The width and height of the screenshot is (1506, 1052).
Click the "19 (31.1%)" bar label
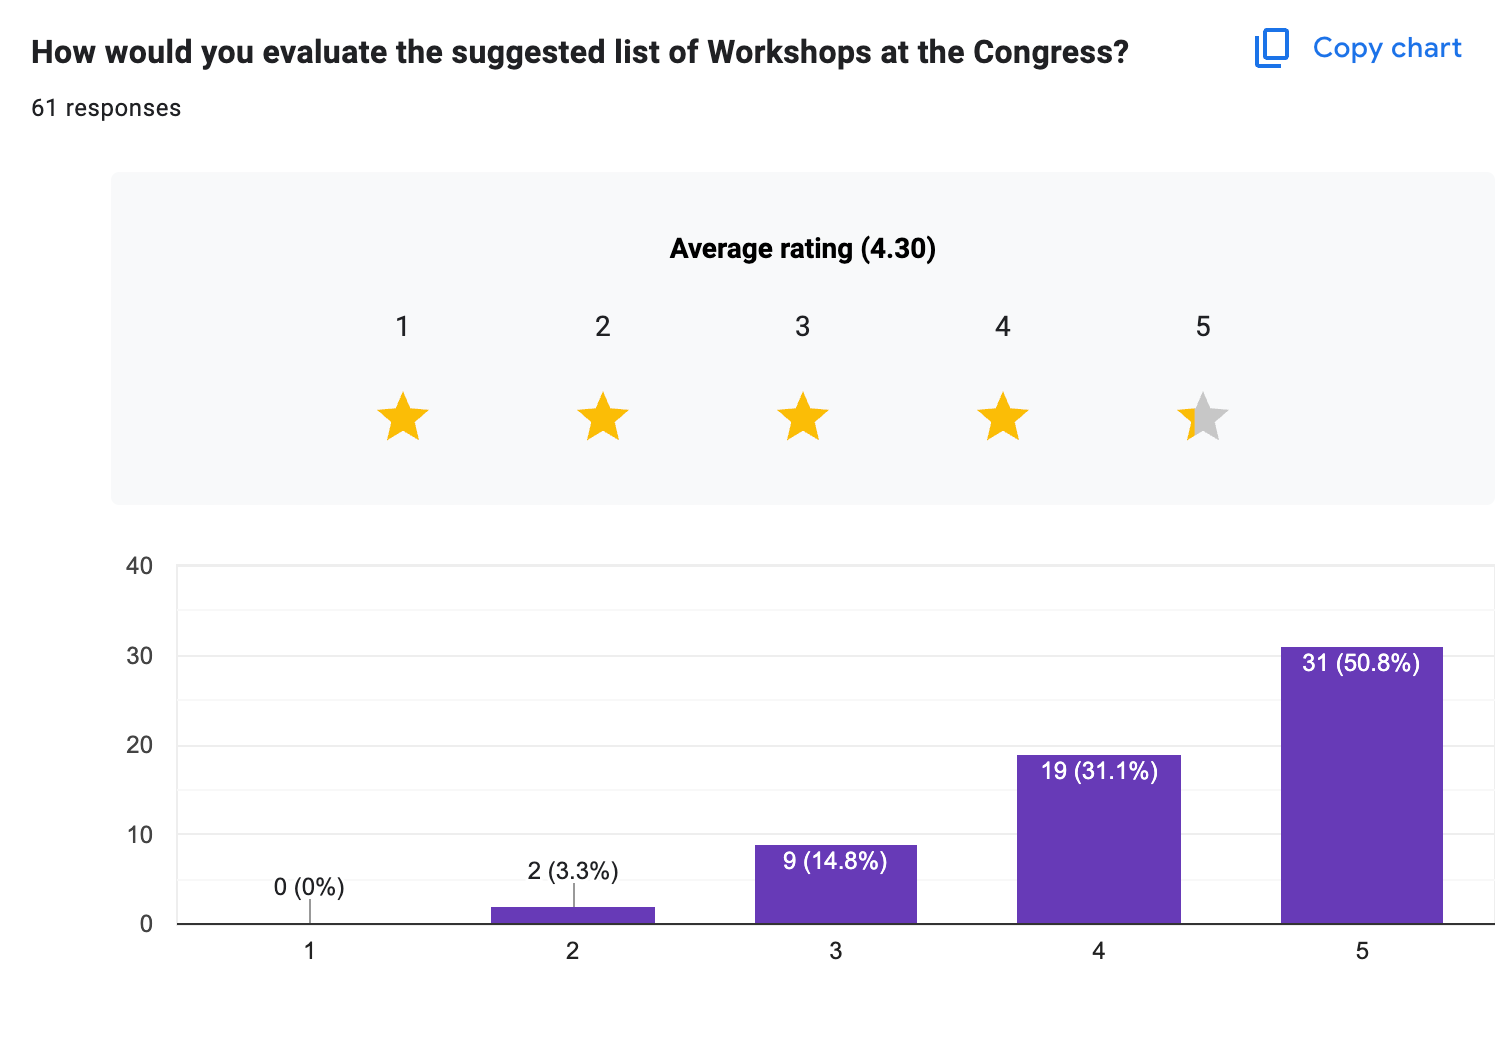[1099, 771]
